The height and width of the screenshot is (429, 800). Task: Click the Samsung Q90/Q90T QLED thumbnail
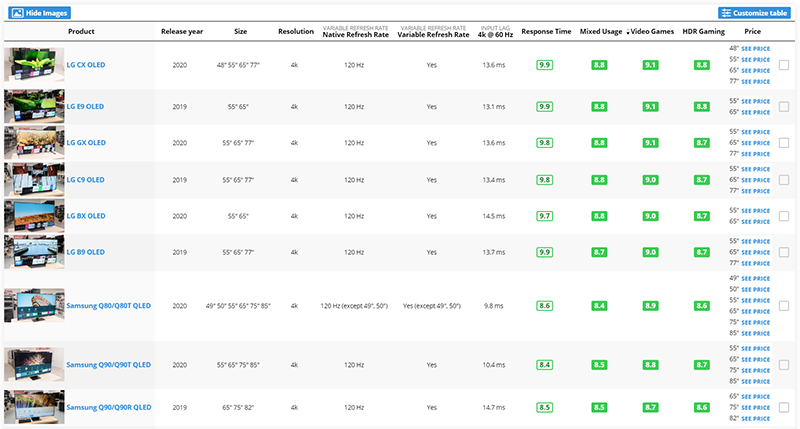coord(34,365)
